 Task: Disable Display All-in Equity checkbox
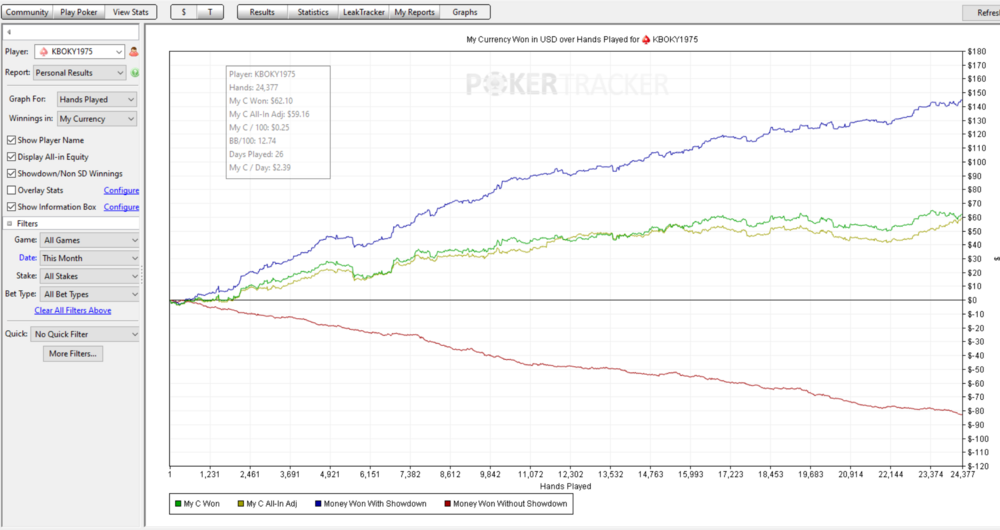pyautogui.click(x=11, y=157)
